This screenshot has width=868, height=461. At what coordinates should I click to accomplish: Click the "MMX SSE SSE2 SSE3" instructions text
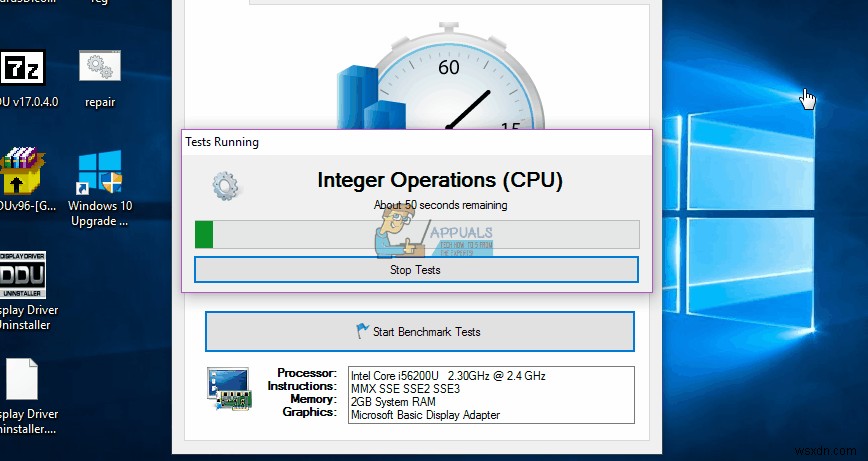[x=405, y=389]
